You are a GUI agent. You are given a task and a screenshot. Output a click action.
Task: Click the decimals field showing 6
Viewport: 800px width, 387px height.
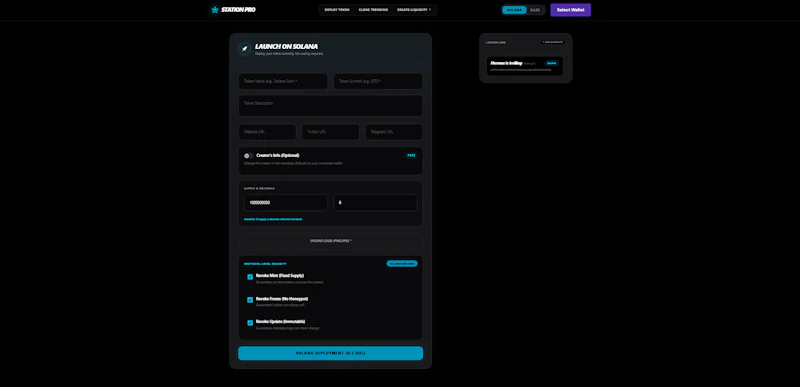point(376,202)
